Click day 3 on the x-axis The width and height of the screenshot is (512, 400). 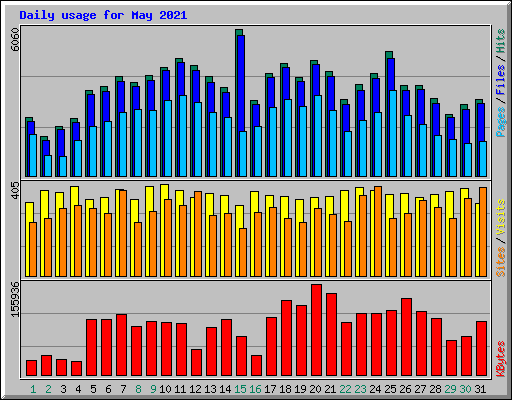coord(63,389)
